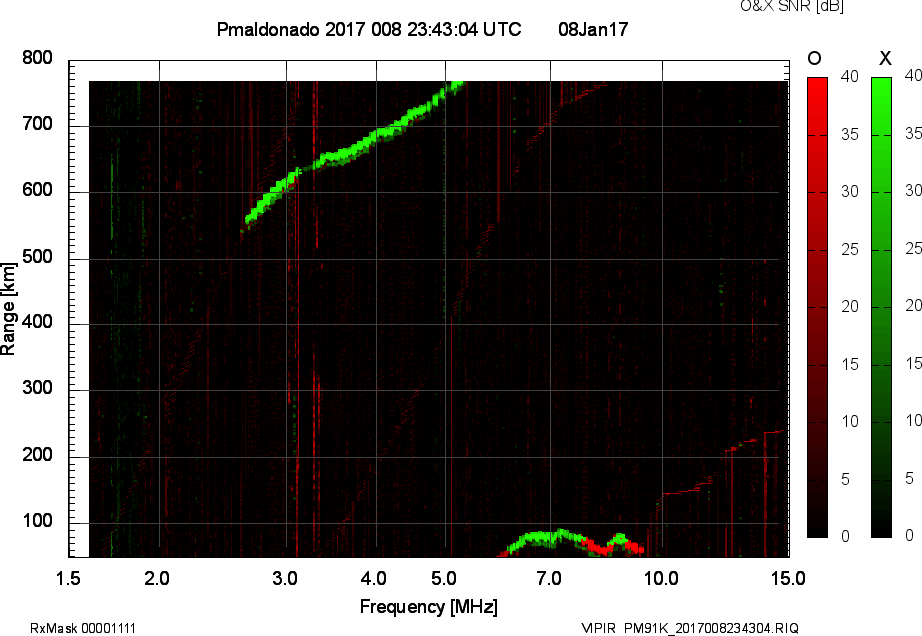This screenshot has height=636, width=922.
Task: Click the 400 range tick label
Action: tap(38, 322)
